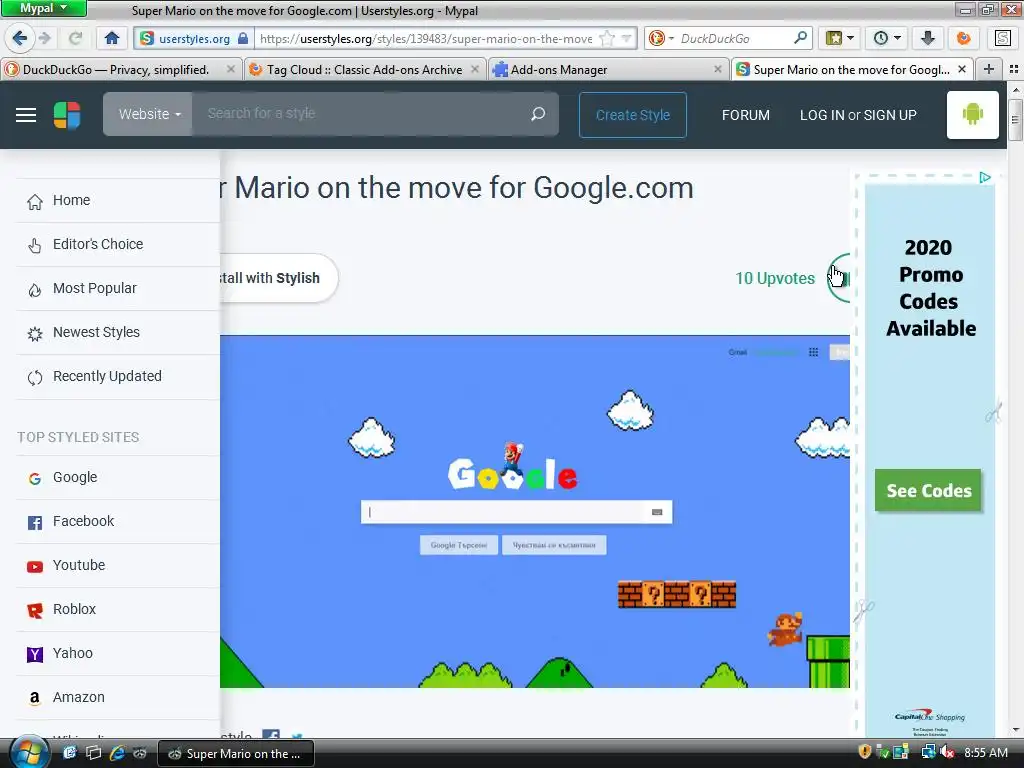Switch to the DuckDuckGo Privacy tab

coord(115,69)
